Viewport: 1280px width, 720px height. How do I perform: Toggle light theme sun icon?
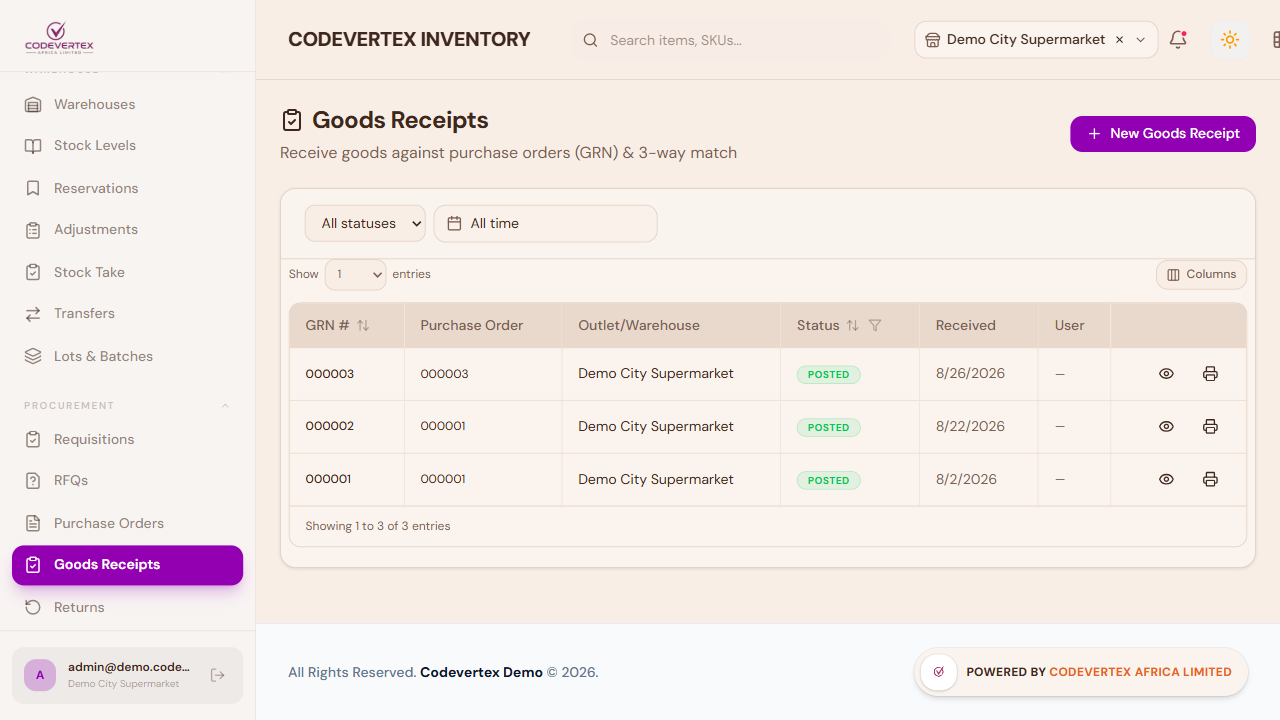pos(1230,40)
